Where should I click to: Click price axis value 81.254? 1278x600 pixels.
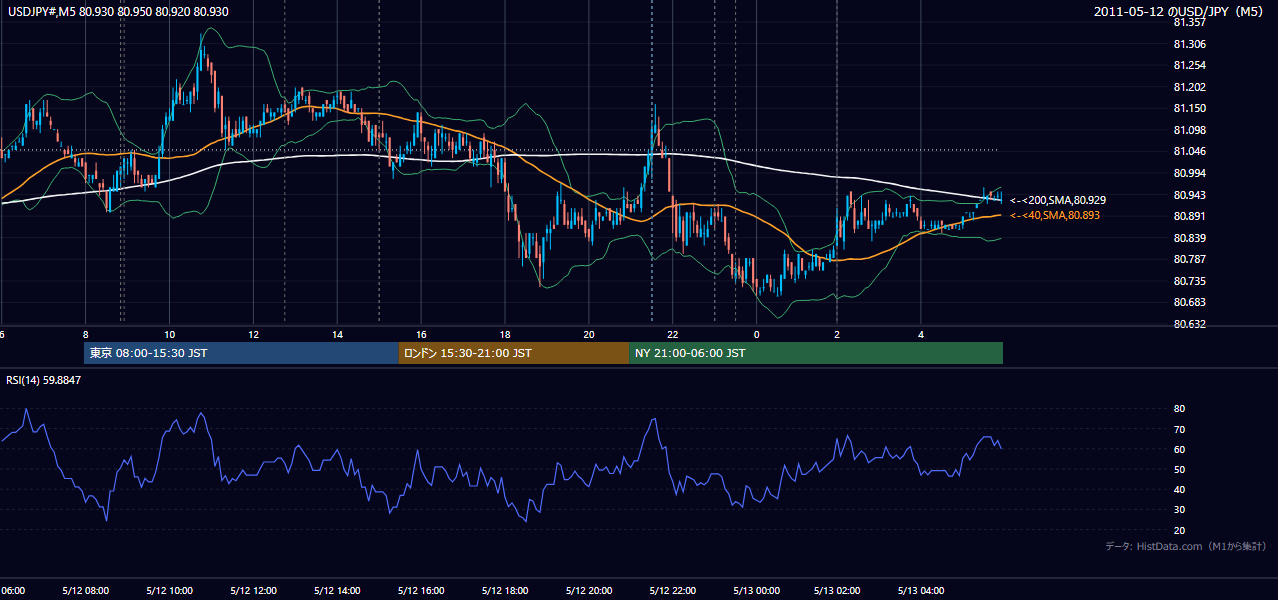point(1189,65)
